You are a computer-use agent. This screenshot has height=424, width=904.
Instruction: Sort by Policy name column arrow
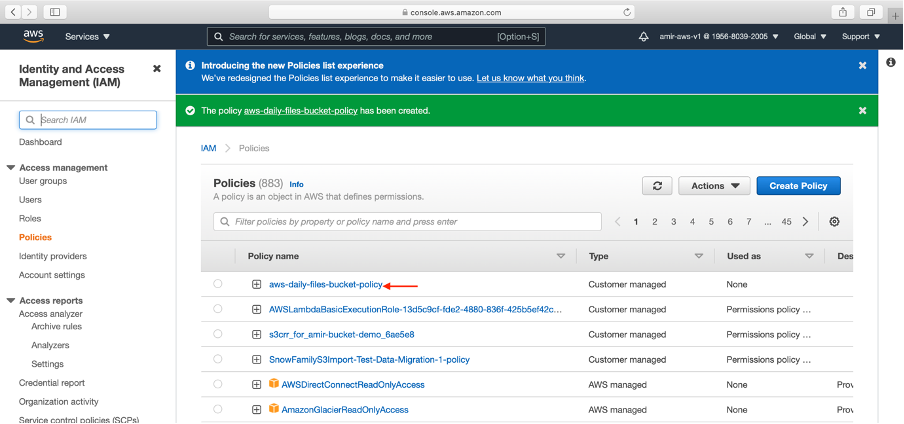pos(560,256)
